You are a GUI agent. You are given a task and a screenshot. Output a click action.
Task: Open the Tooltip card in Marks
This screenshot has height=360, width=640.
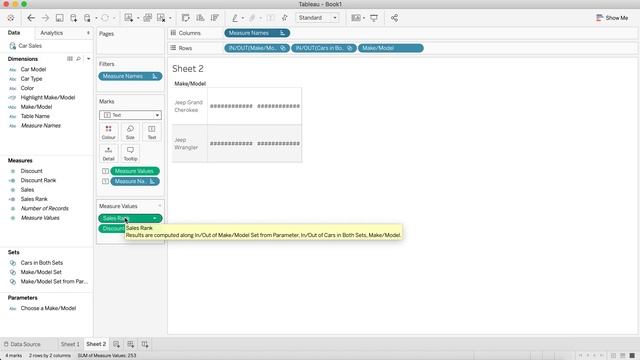point(130,153)
